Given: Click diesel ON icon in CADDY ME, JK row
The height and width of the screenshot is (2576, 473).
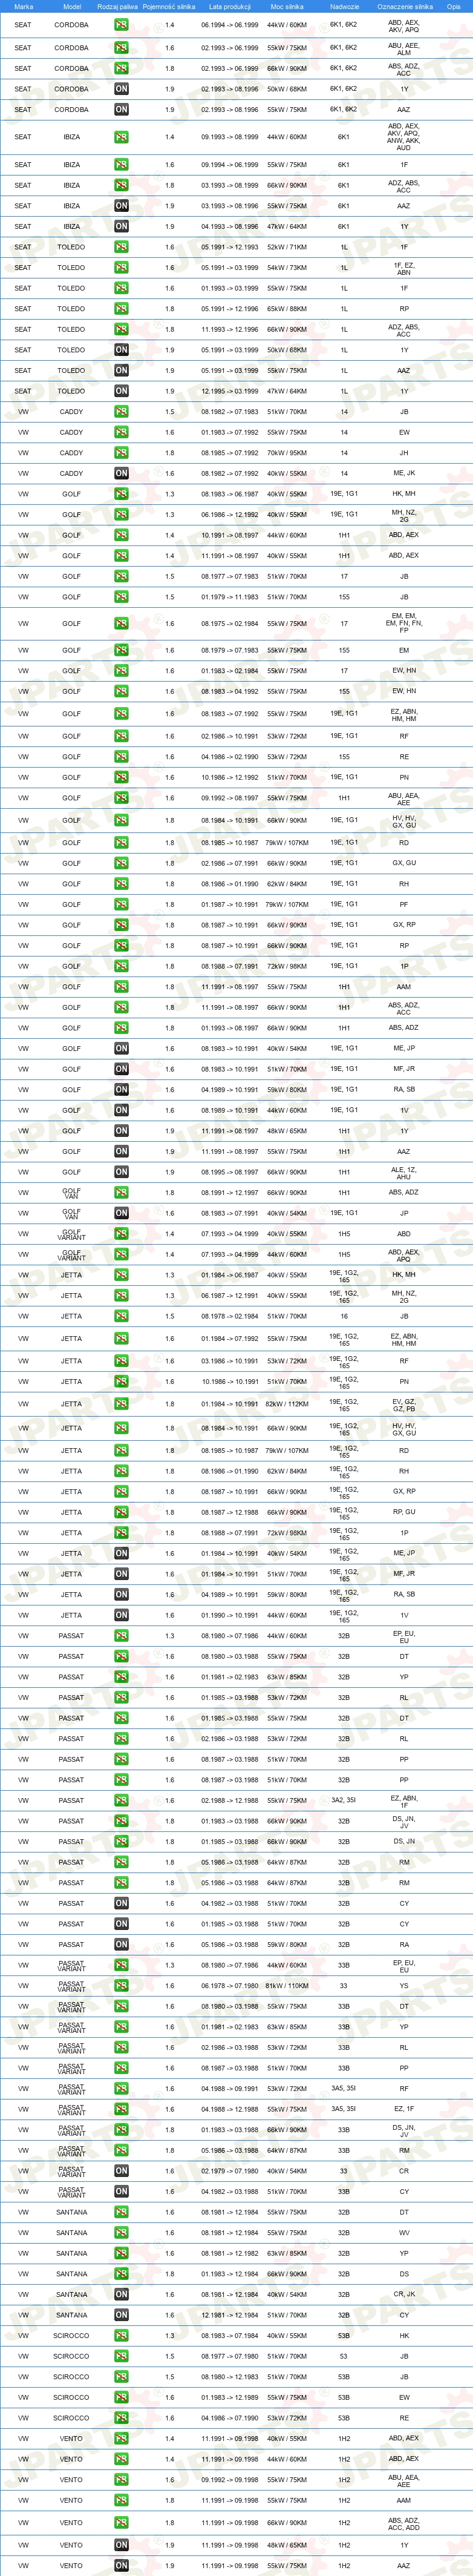Looking at the screenshot, I should (121, 474).
